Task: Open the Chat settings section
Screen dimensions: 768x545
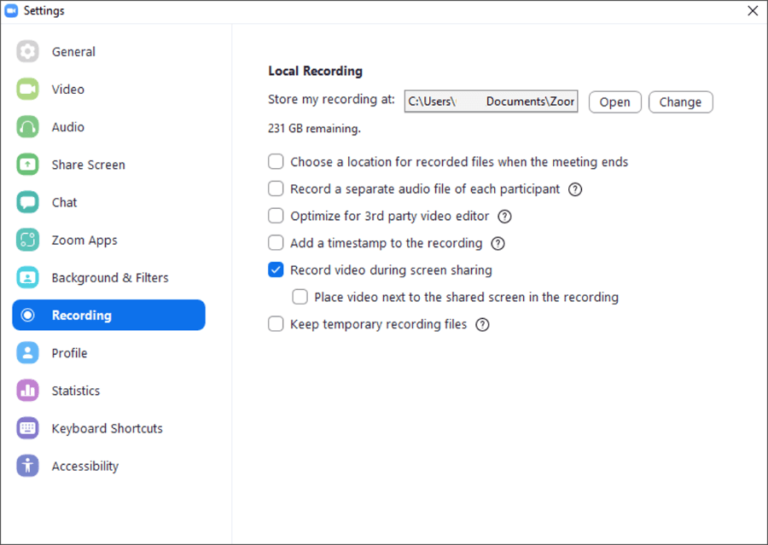Action: (x=109, y=202)
